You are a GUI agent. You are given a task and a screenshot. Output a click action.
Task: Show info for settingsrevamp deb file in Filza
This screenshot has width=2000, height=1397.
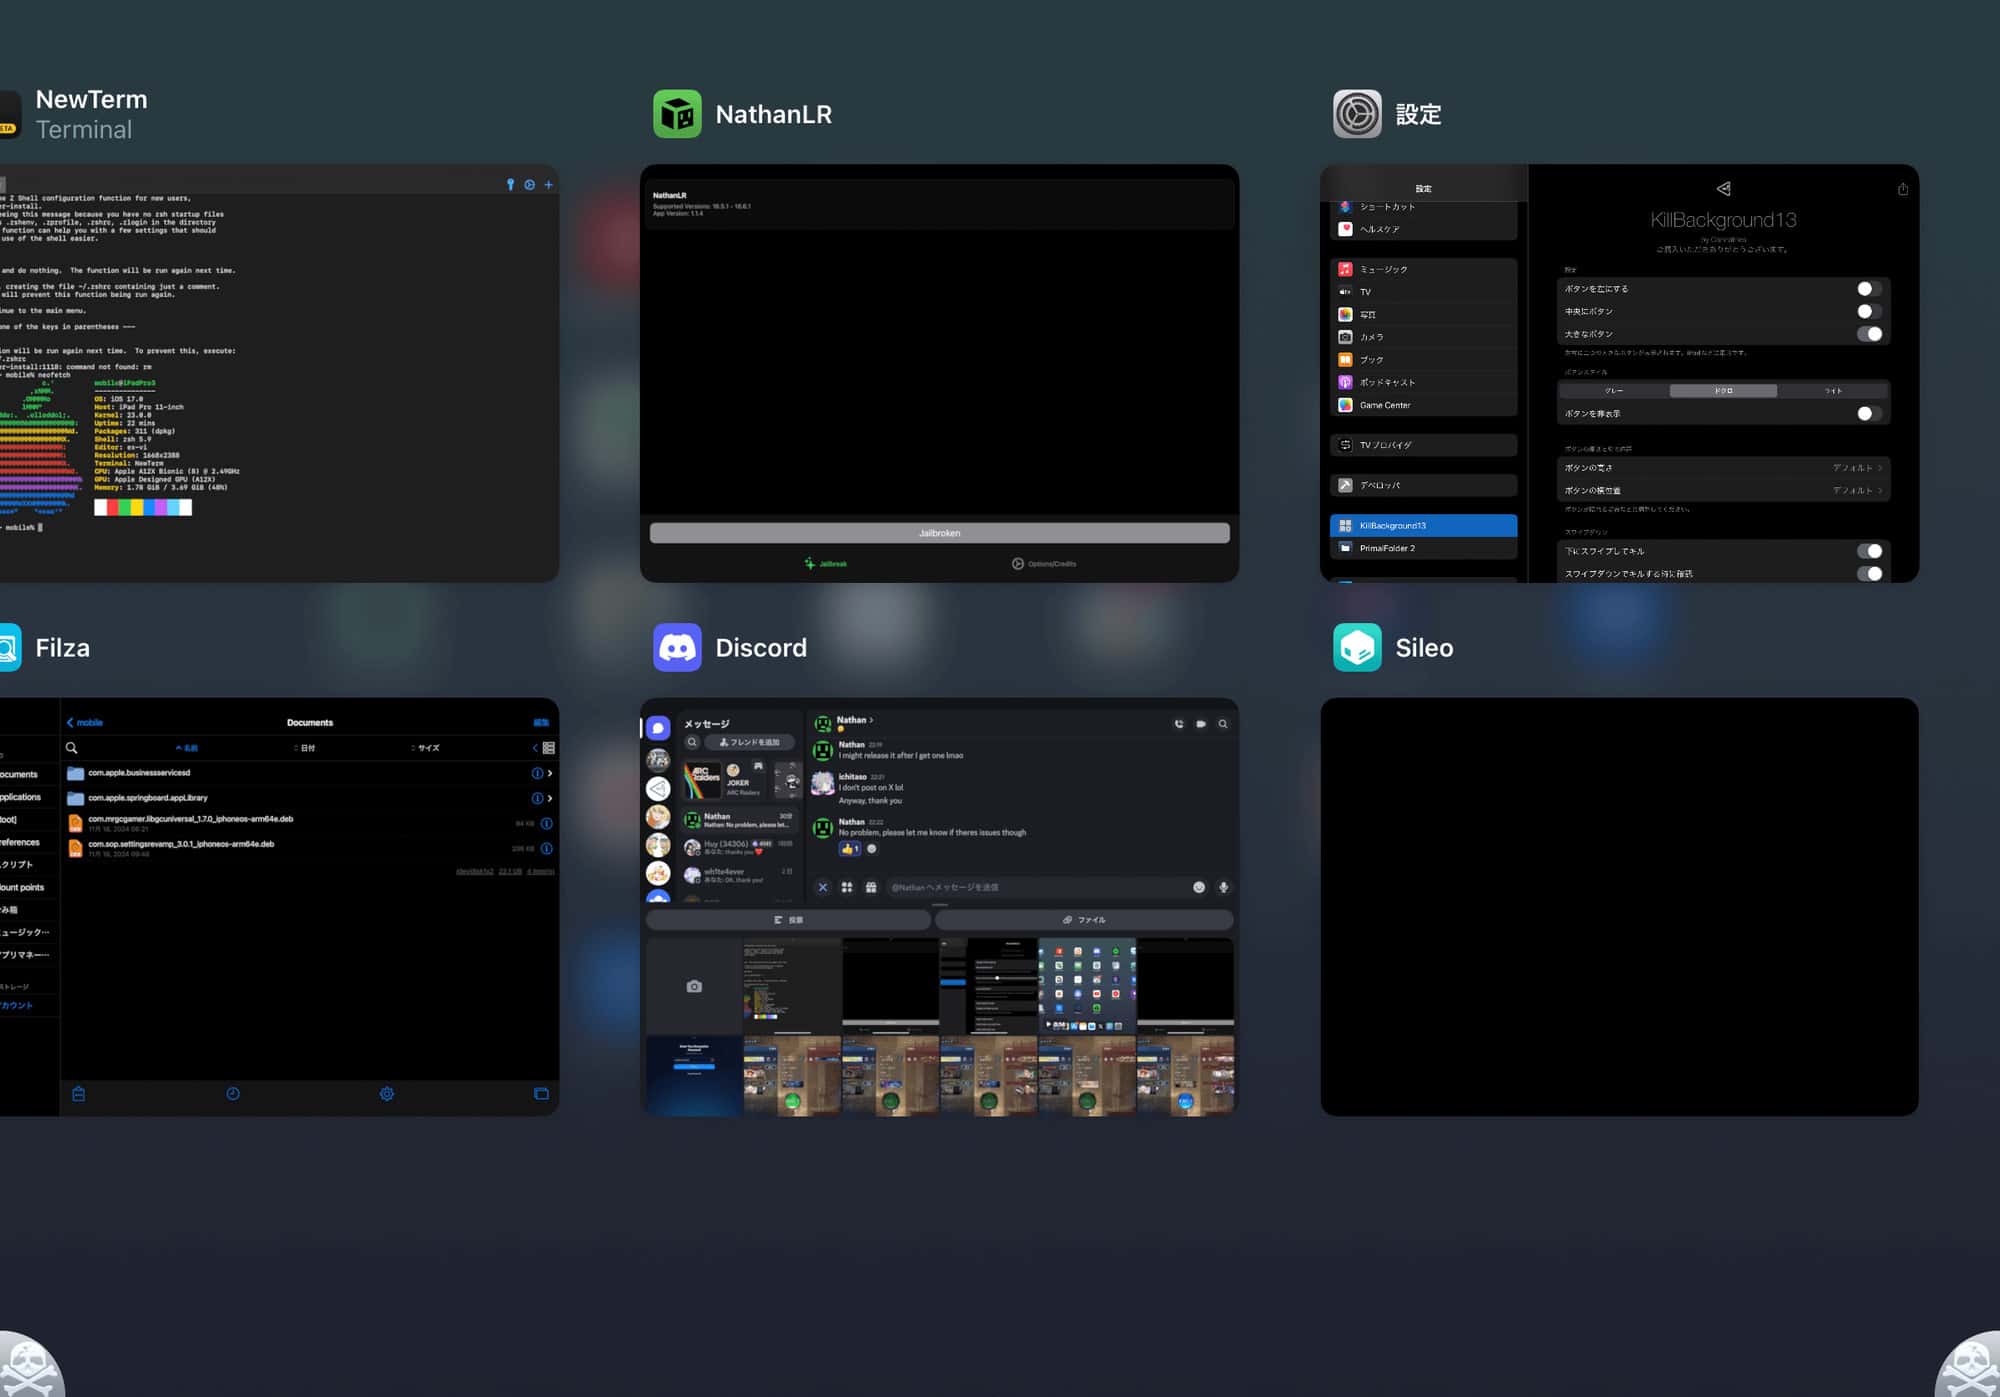click(546, 849)
